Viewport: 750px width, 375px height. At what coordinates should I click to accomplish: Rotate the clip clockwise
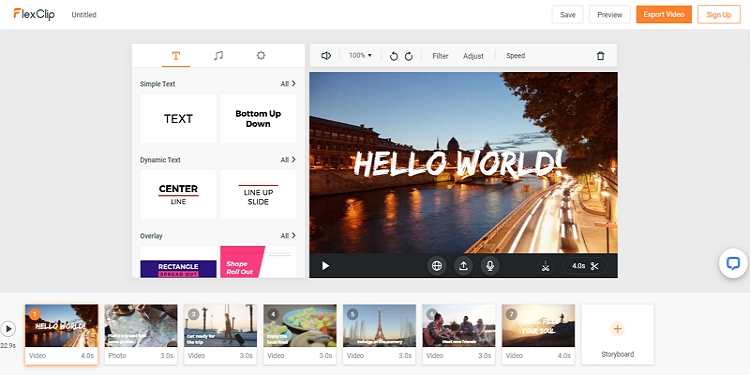coord(408,56)
